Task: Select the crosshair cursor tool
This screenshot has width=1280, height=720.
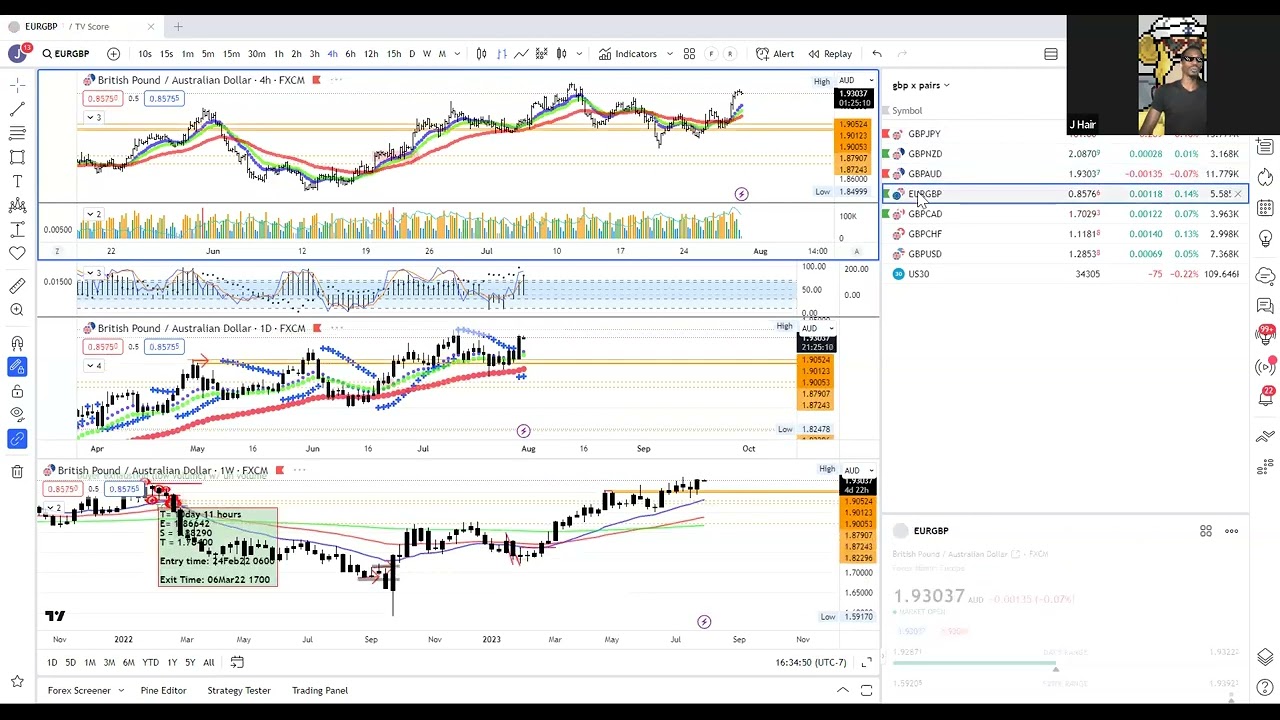Action: tap(17, 85)
